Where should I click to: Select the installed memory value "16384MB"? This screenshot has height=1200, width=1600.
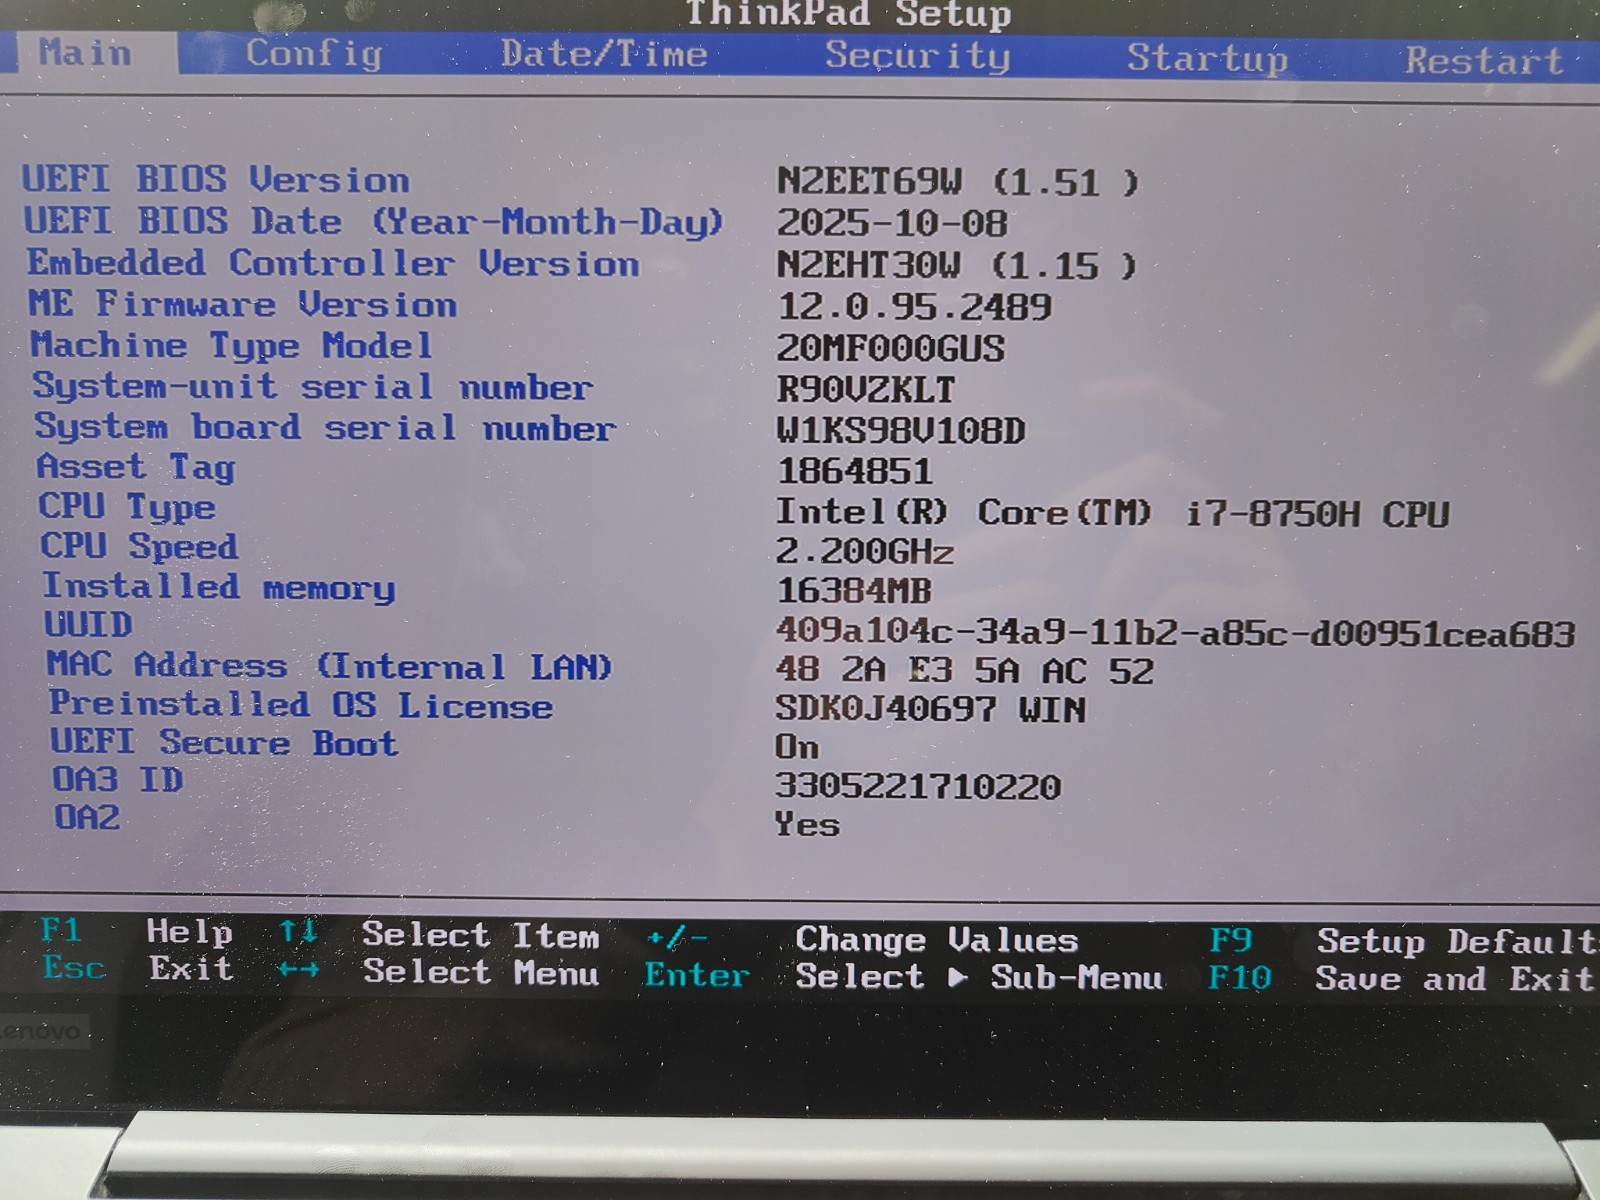(x=854, y=590)
